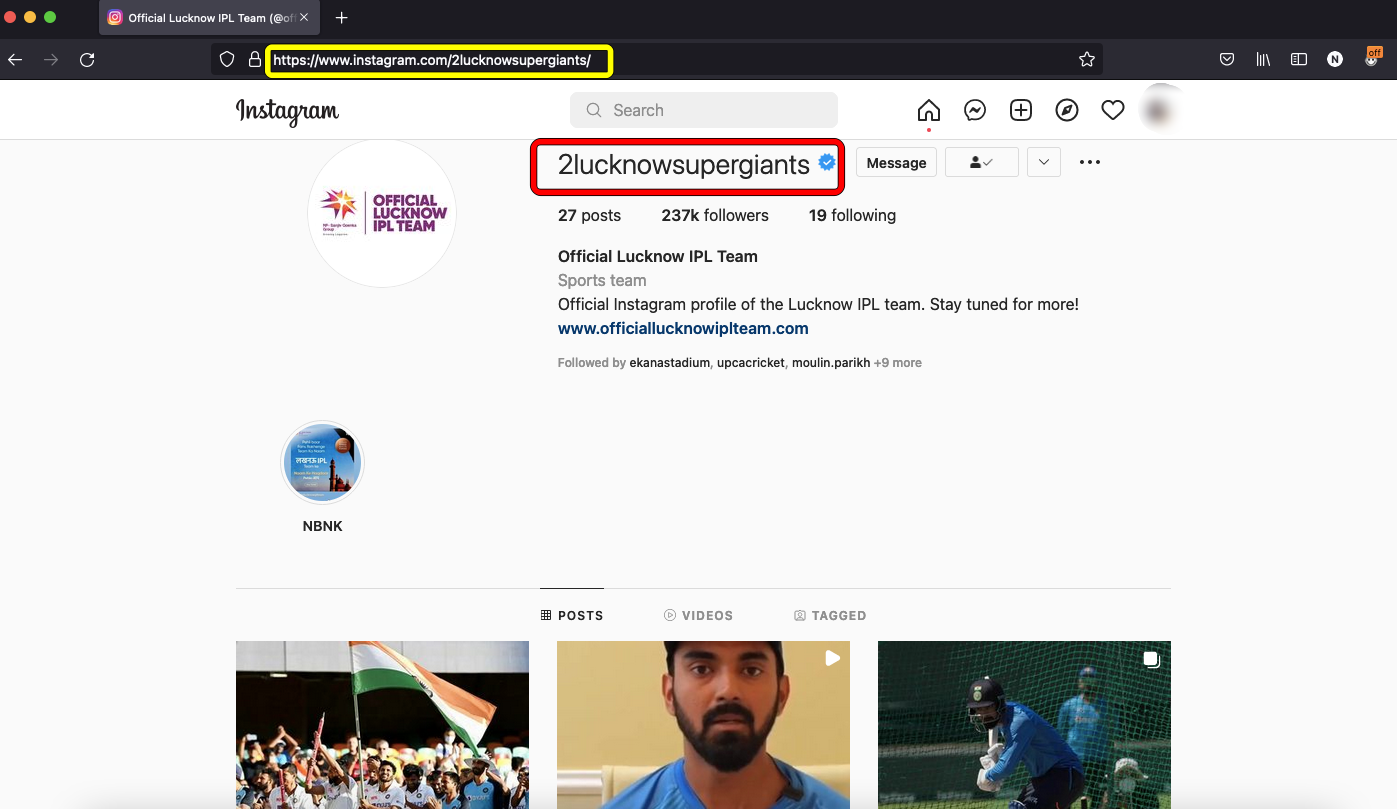Screen dimensions: 1397x809
Task: Open ekanastadium follower link
Action: tap(670, 363)
